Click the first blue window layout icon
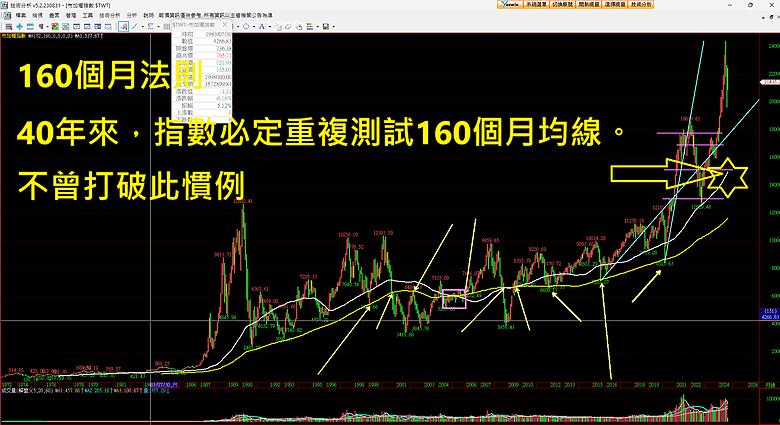The image size is (780, 425). click(77, 26)
